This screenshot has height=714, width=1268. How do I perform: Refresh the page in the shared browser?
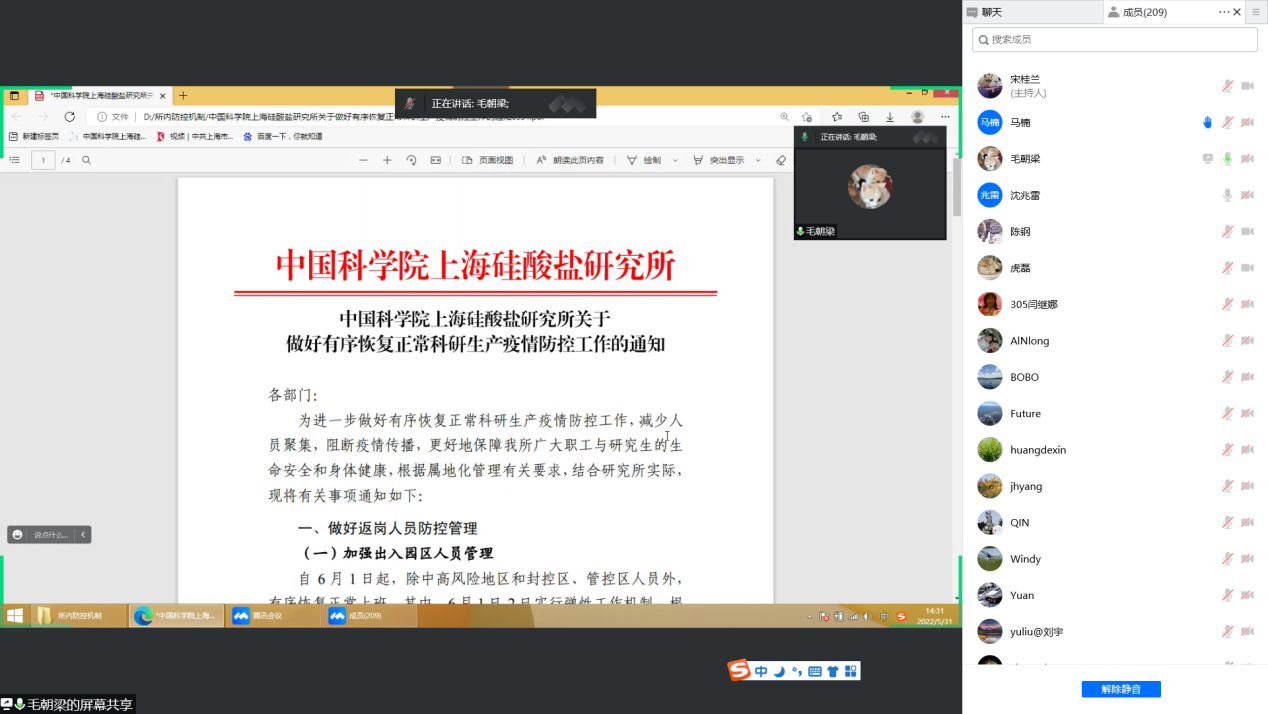coord(69,117)
